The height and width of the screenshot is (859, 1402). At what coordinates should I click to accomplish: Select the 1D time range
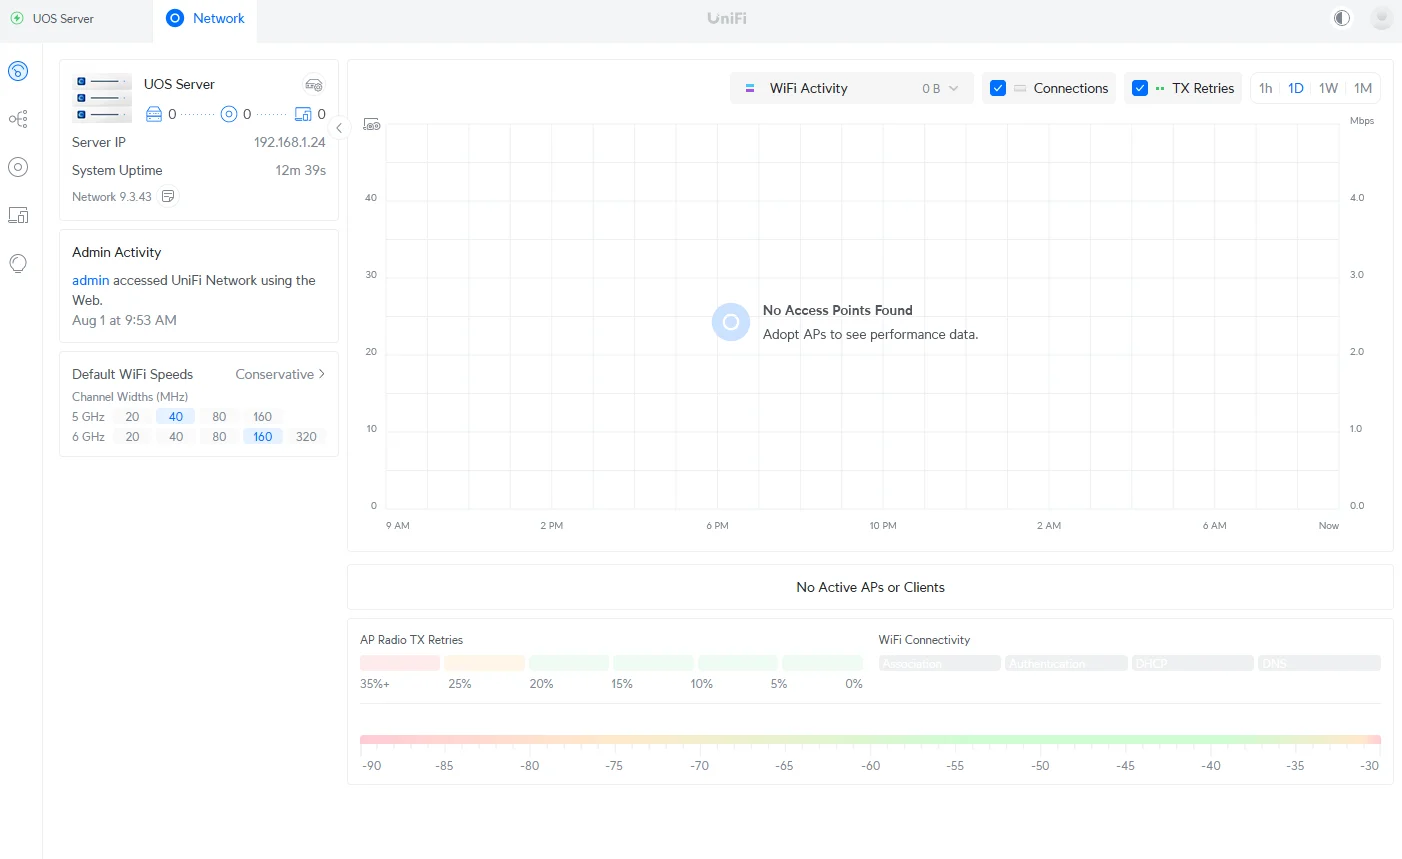coord(1296,88)
